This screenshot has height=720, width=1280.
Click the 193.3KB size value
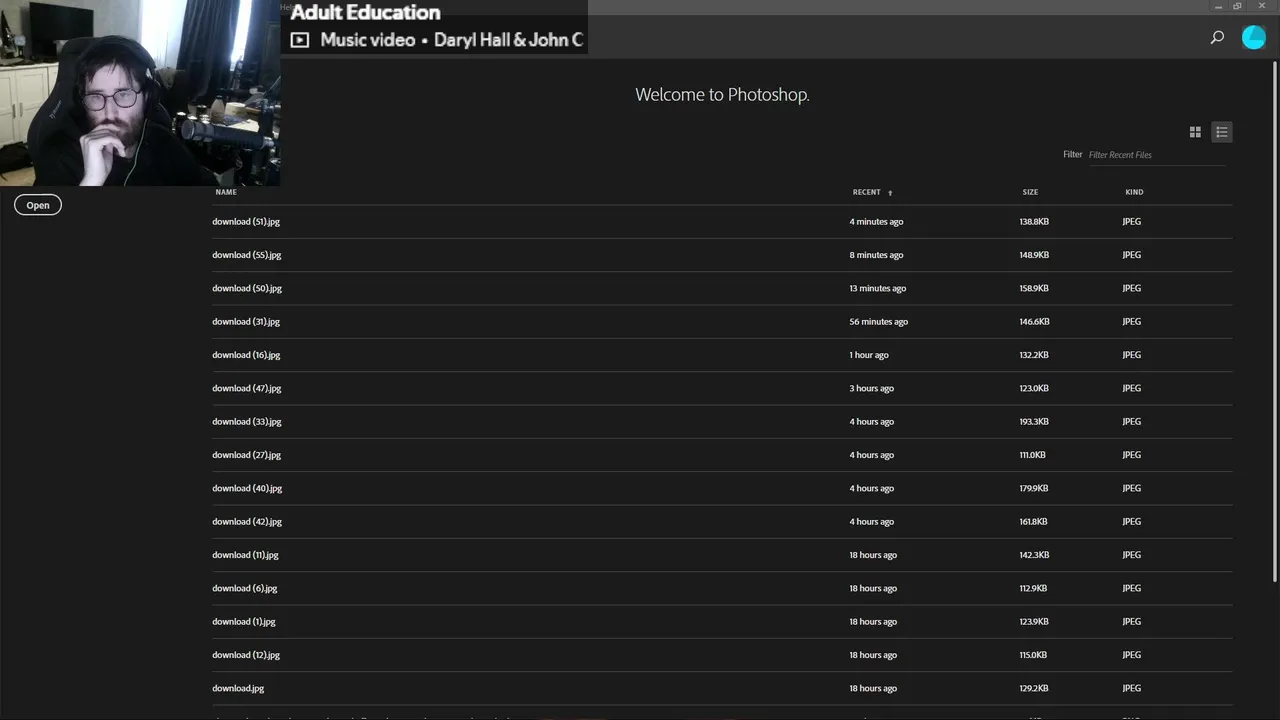click(1034, 422)
